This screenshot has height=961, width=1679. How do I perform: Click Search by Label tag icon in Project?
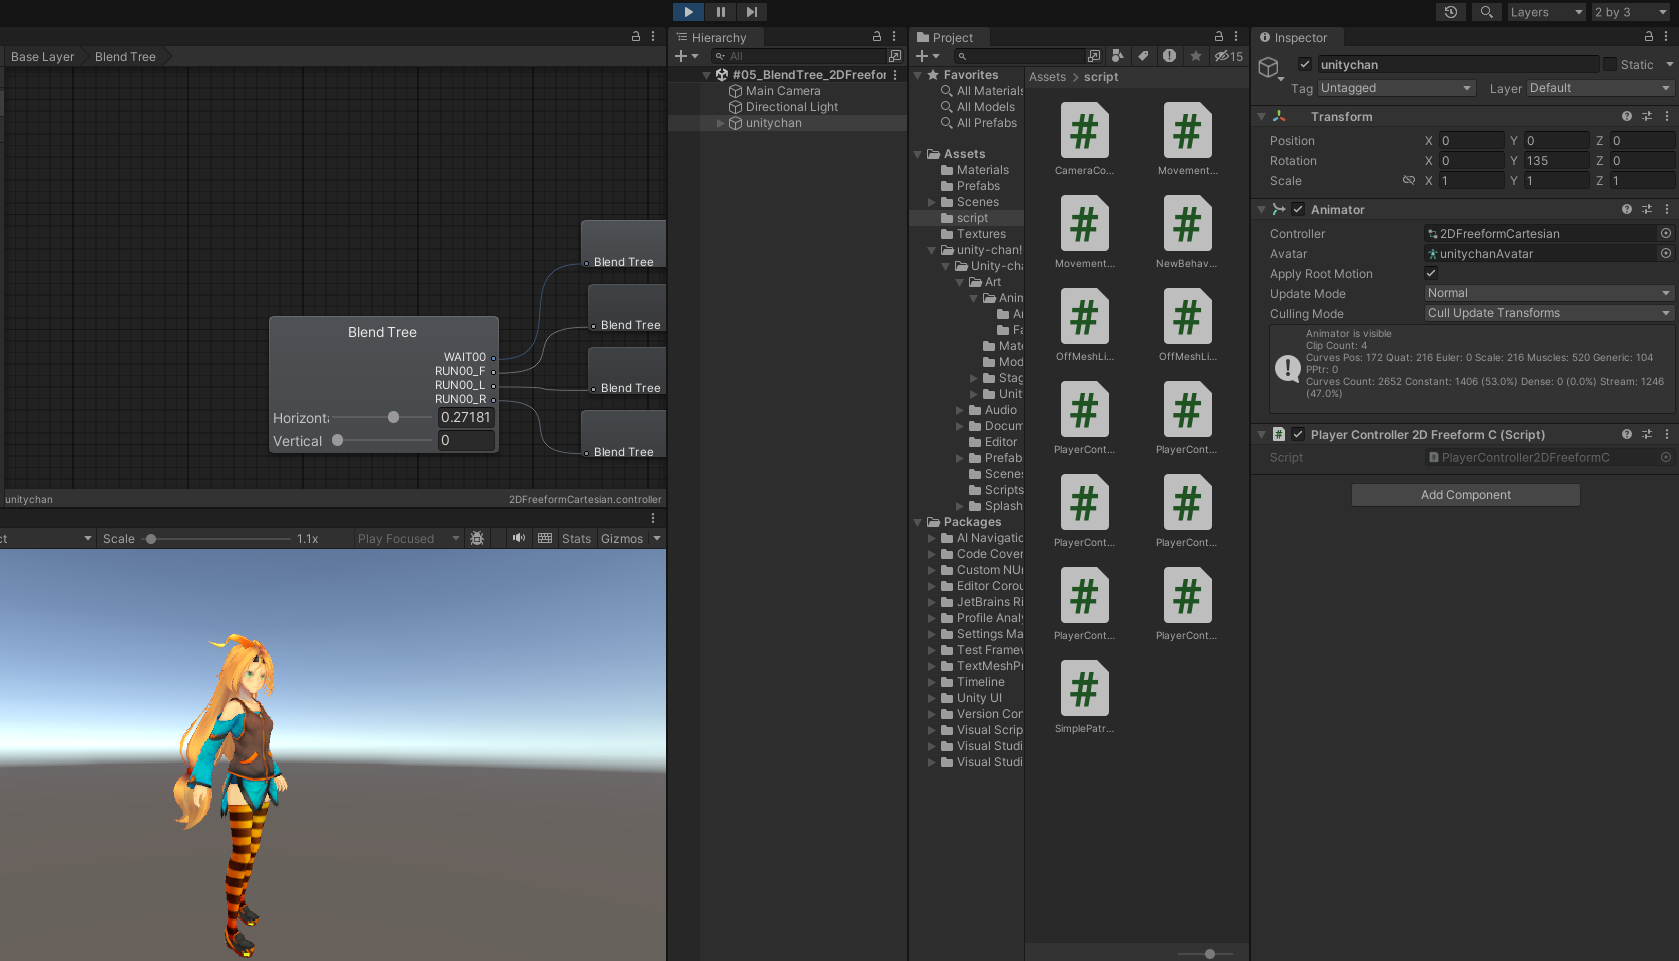(1143, 56)
